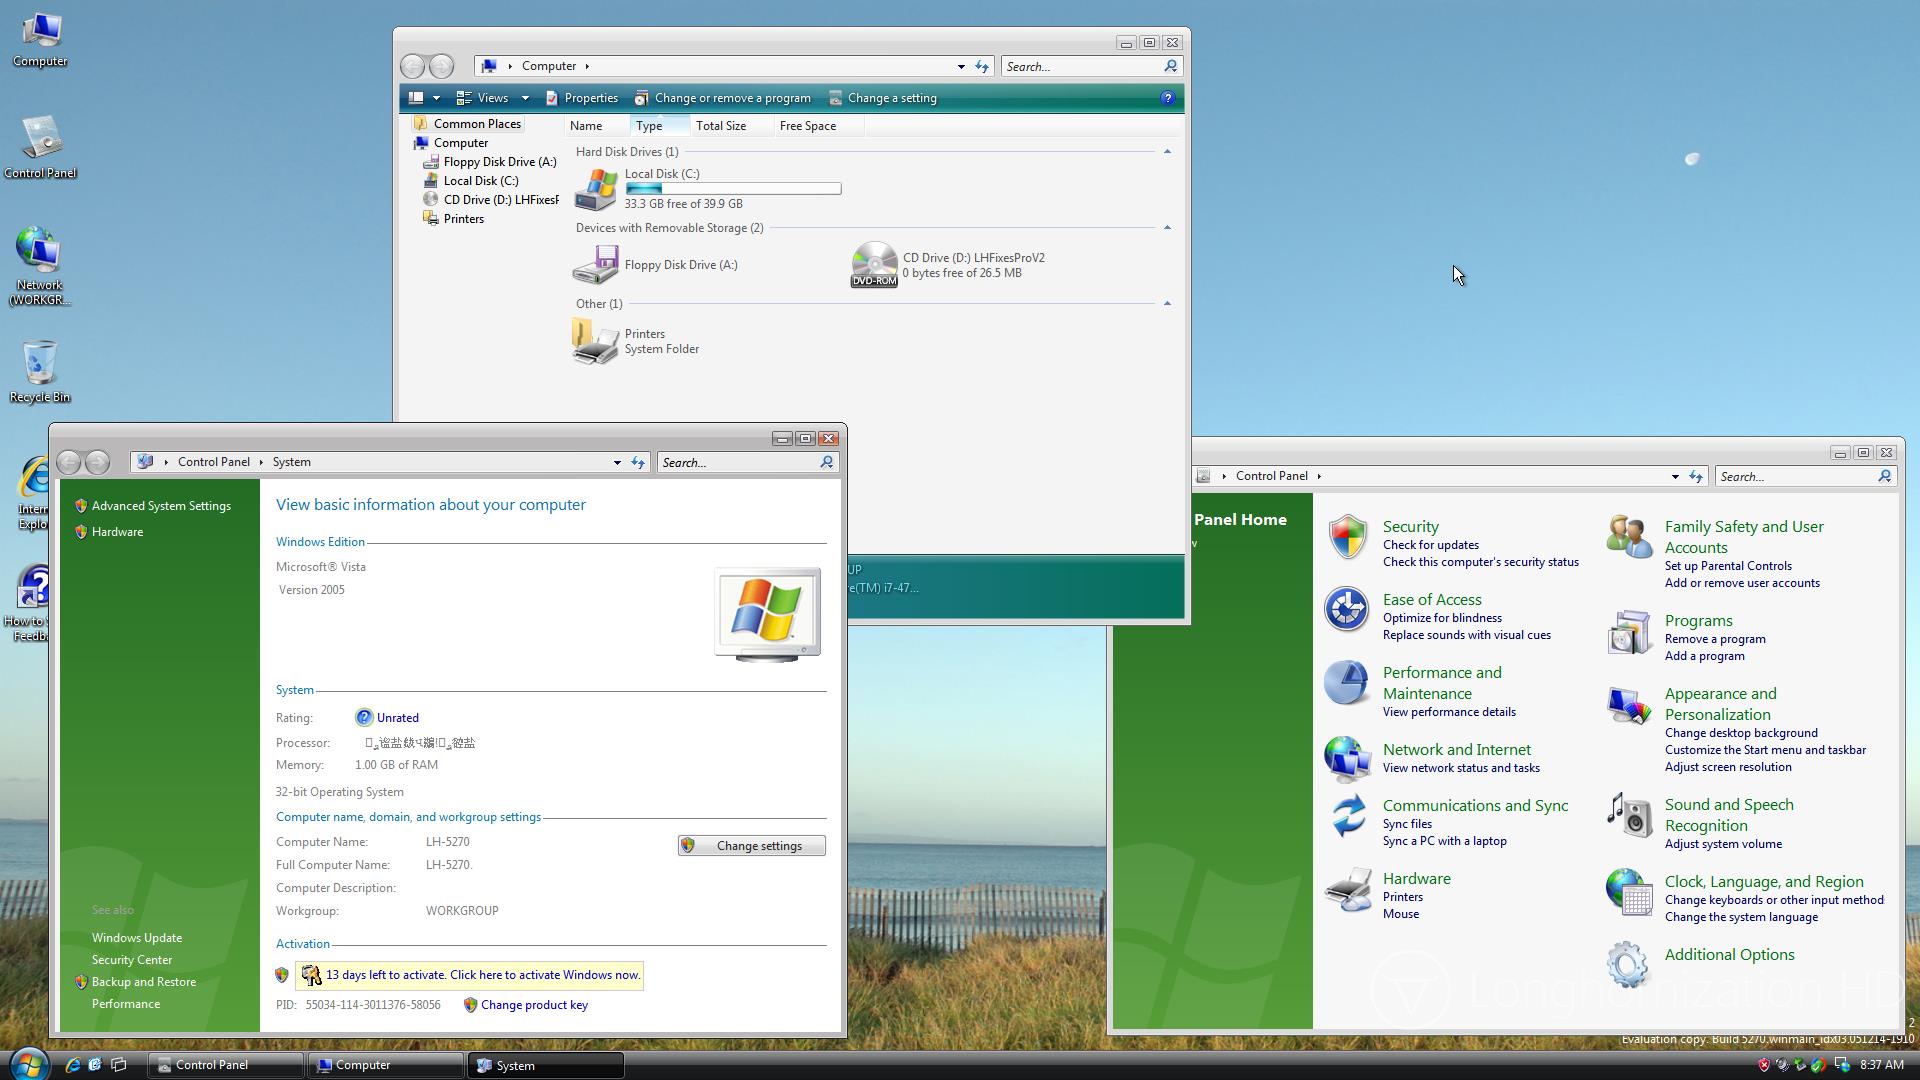Click the Change product key link
The image size is (1920, 1080).
point(534,1005)
